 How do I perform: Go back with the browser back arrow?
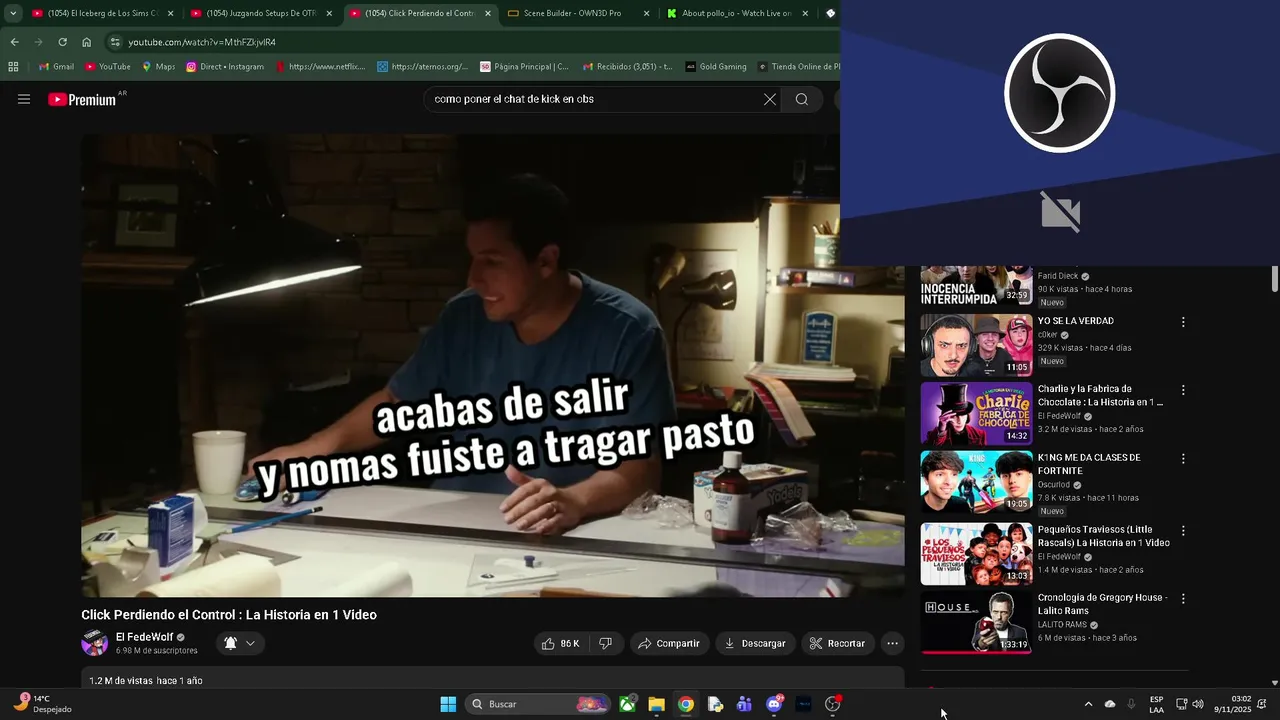[14, 42]
